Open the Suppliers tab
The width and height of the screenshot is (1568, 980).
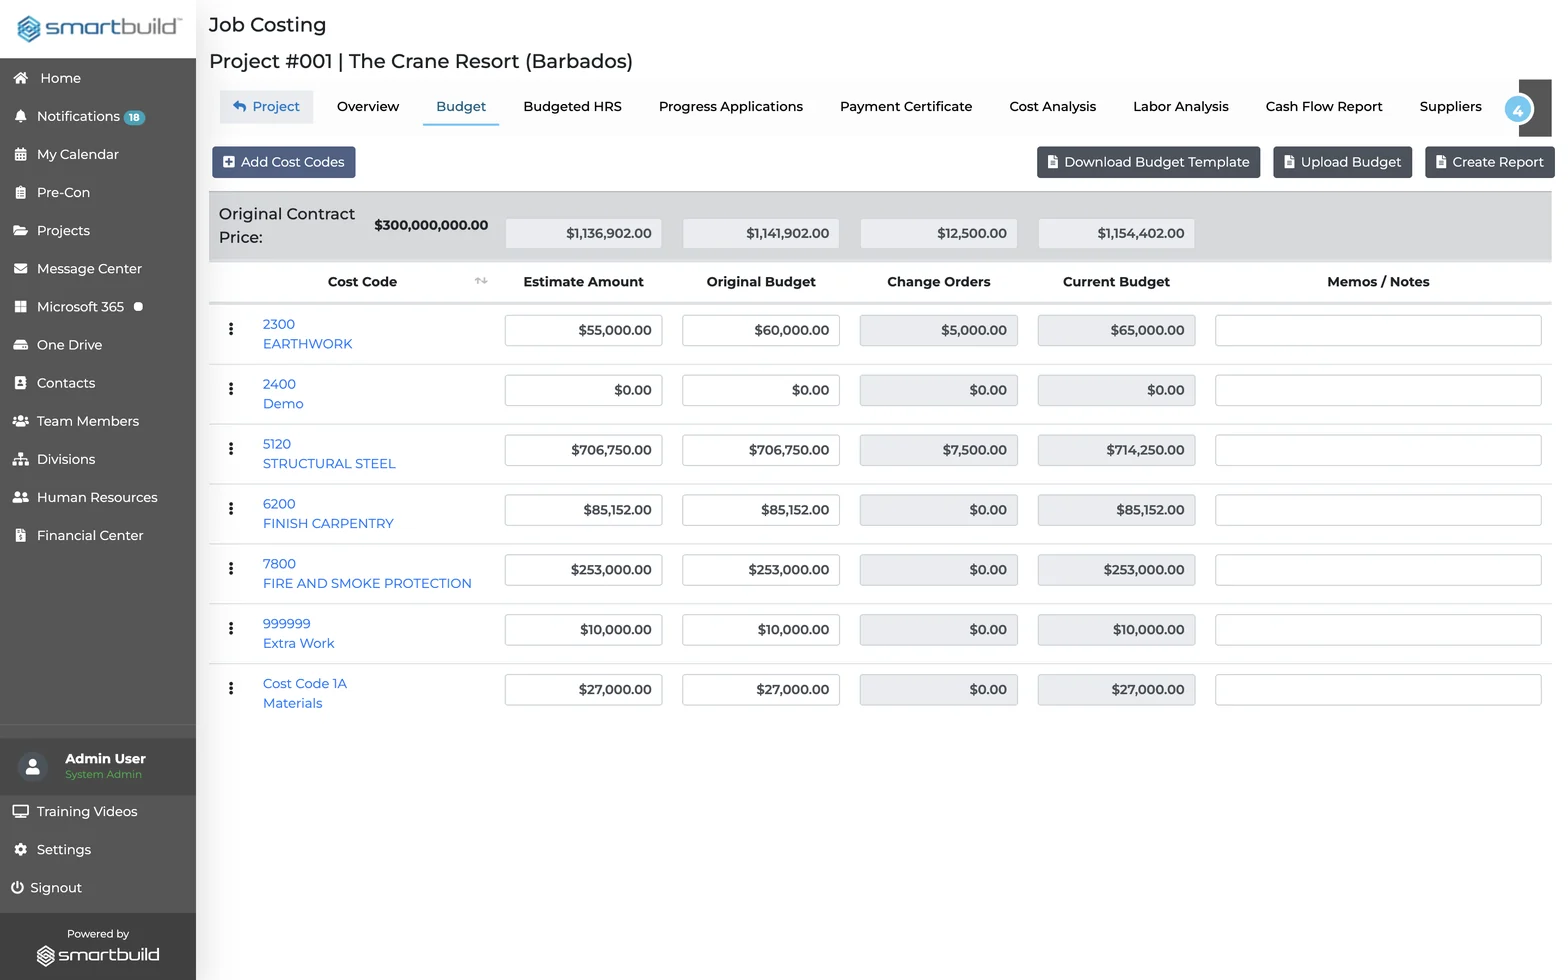click(1450, 106)
